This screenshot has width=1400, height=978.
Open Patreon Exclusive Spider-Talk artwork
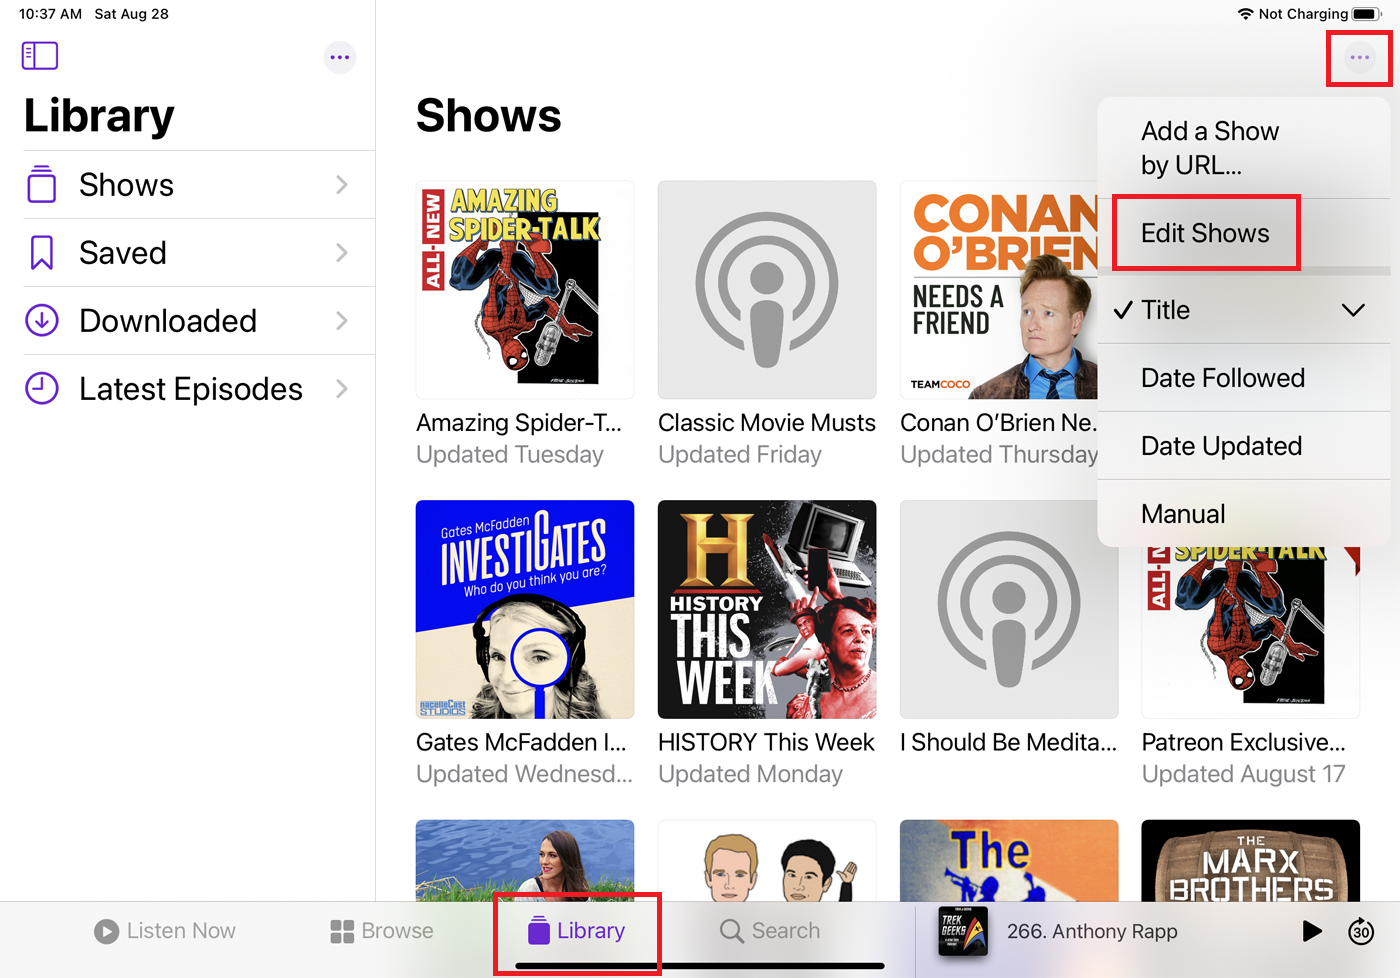[x=1251, y=632]
